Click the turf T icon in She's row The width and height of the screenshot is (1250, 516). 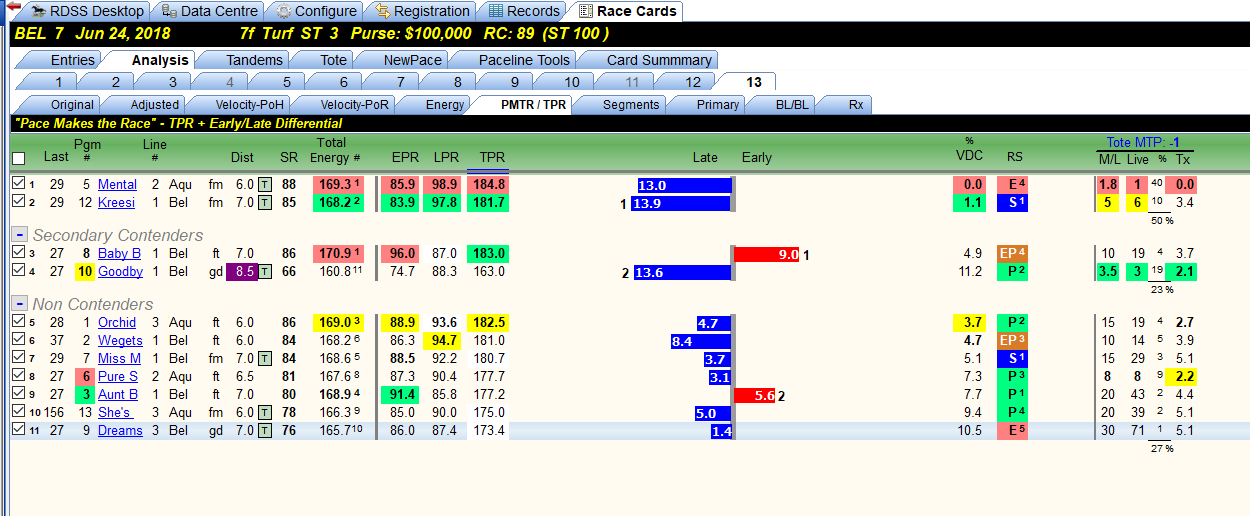click(264, 413)
